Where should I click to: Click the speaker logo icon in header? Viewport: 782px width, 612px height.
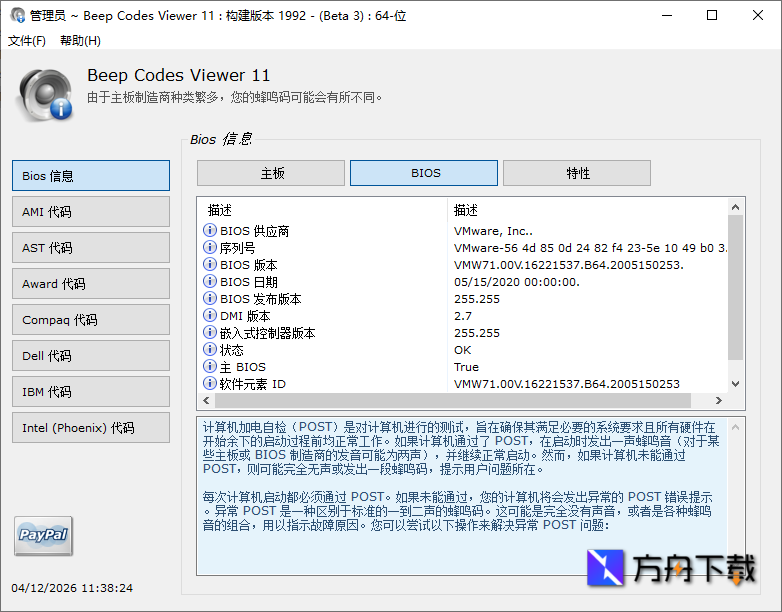45,95
